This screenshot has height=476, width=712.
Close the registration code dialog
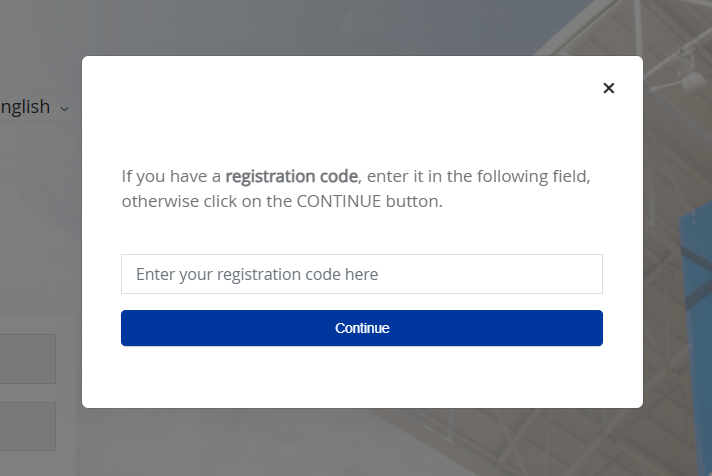[608, 88]
